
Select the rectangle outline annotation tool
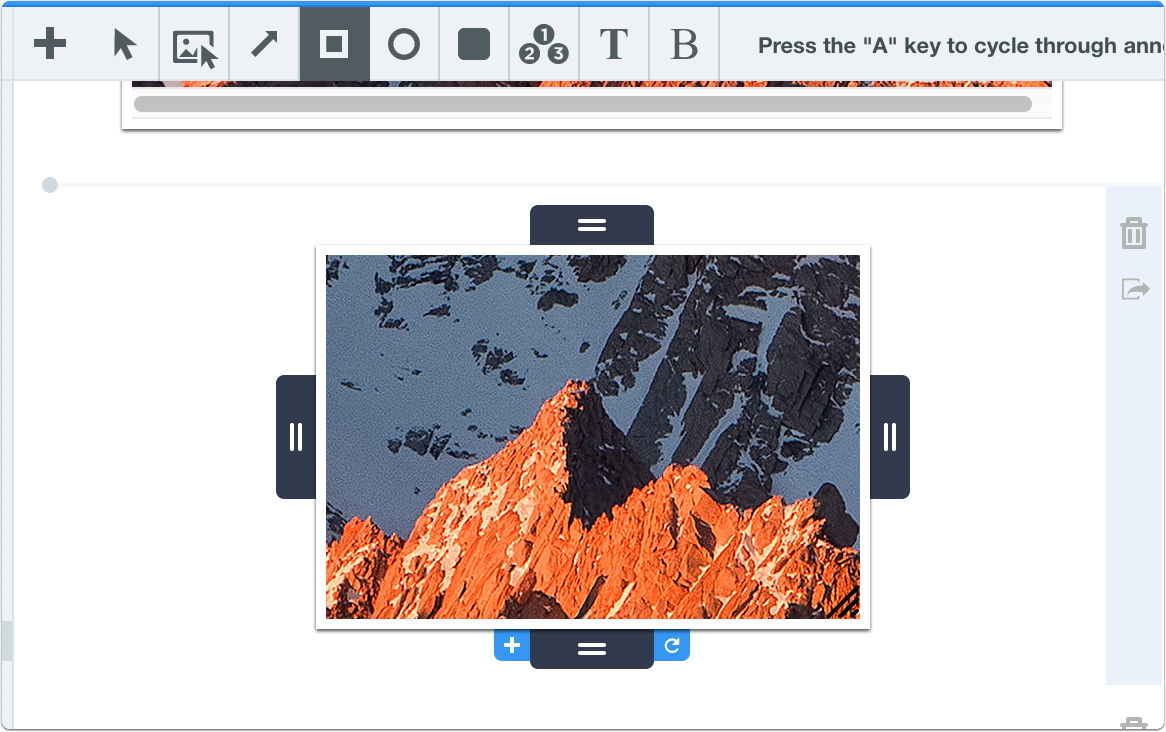tap(335, 44)
